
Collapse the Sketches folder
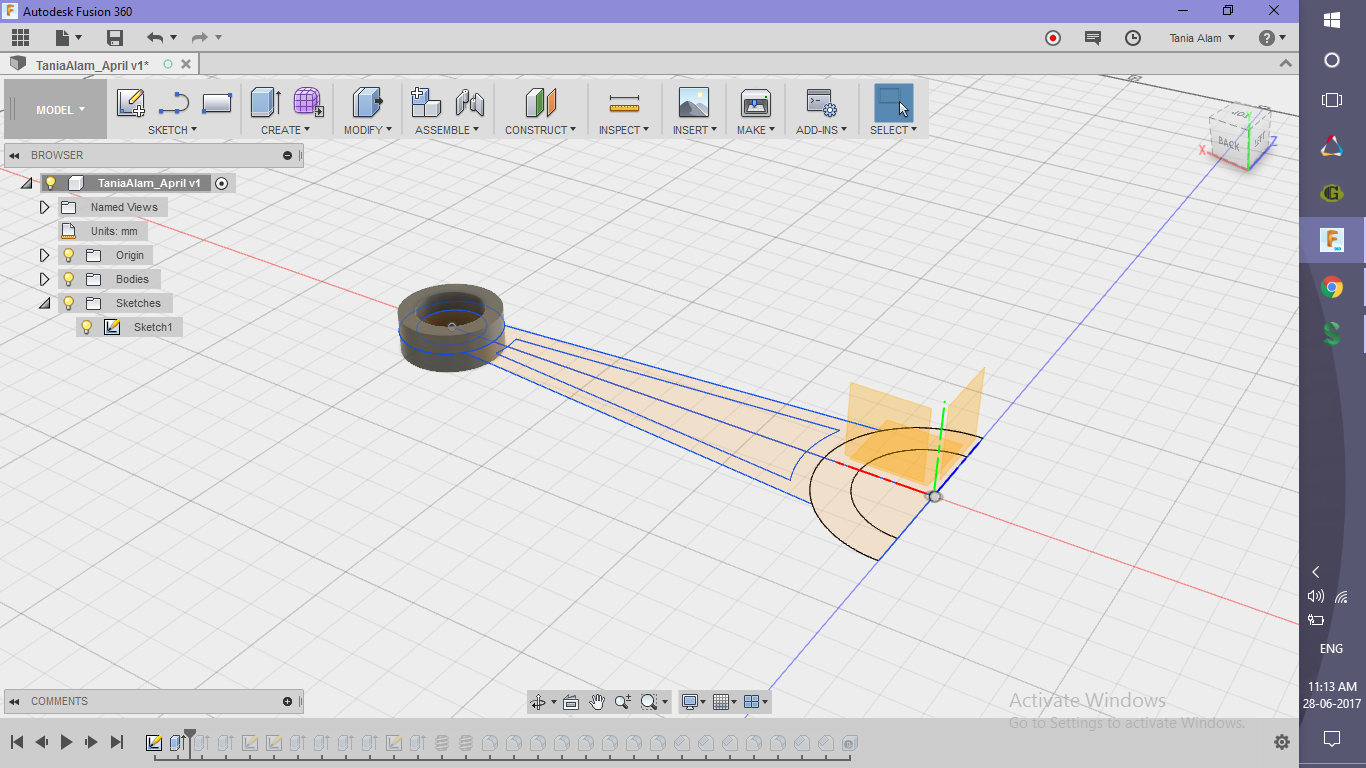click(x=44, y=303)
